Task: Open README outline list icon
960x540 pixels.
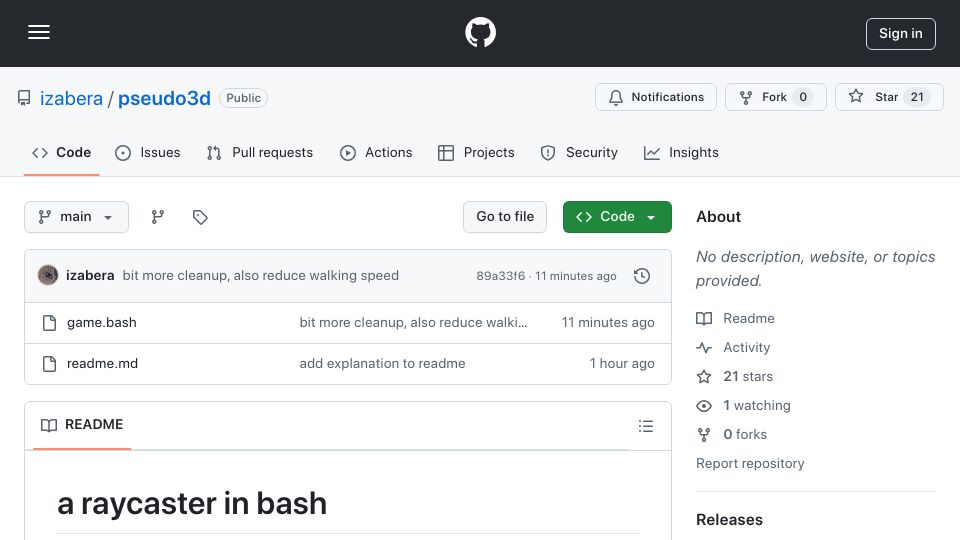Action: point(646,426)
